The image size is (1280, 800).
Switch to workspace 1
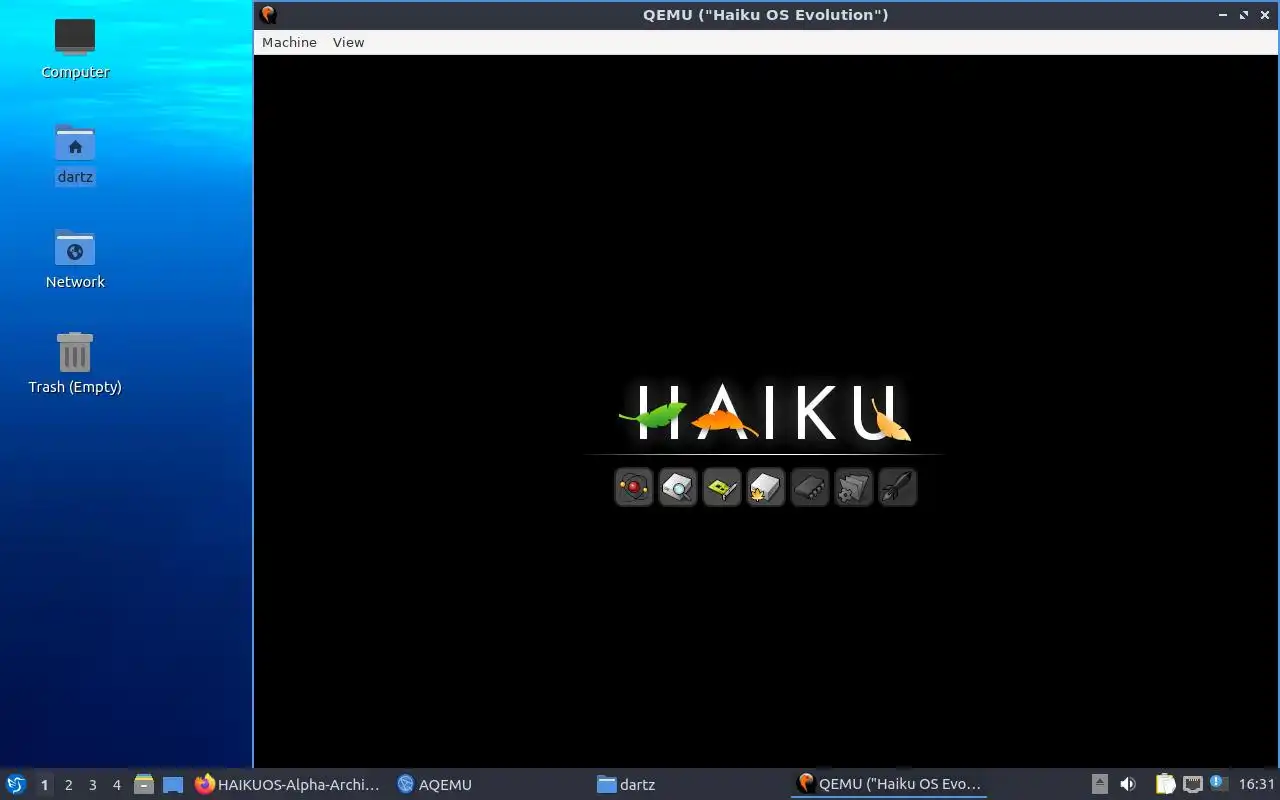click(x=44, y=785)
